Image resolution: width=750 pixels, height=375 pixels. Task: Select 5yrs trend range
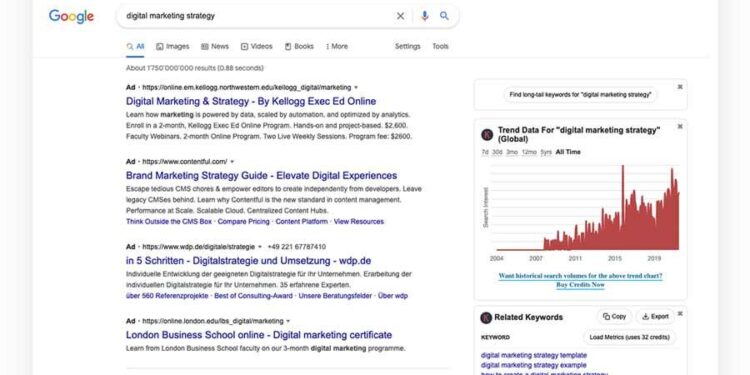click(546, 152)
